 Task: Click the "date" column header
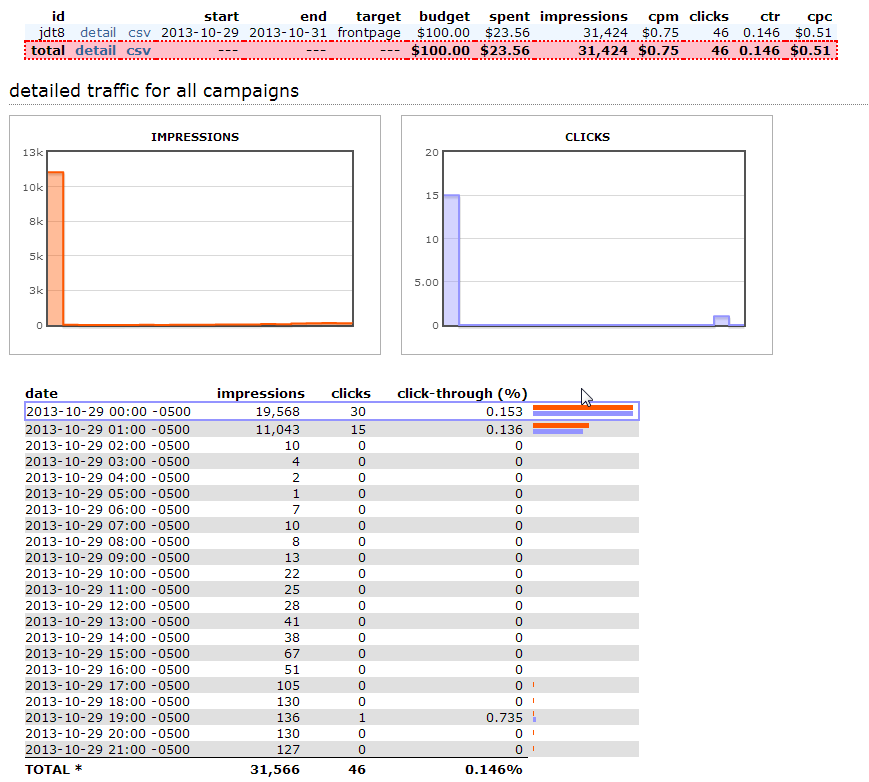point(41,393)
